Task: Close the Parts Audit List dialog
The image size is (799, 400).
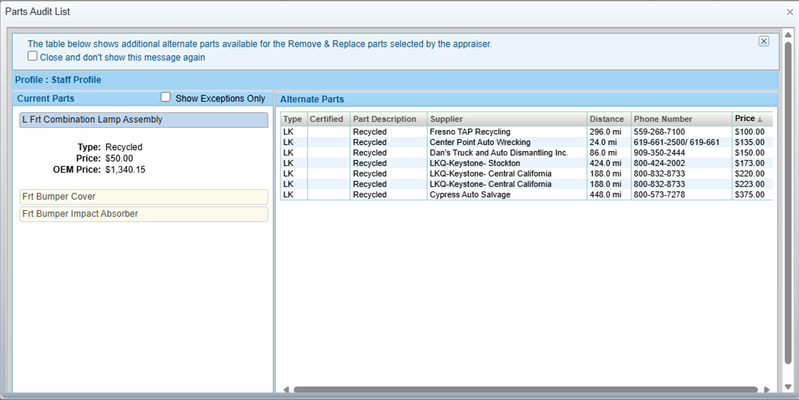Action: (x=790, y=12)
